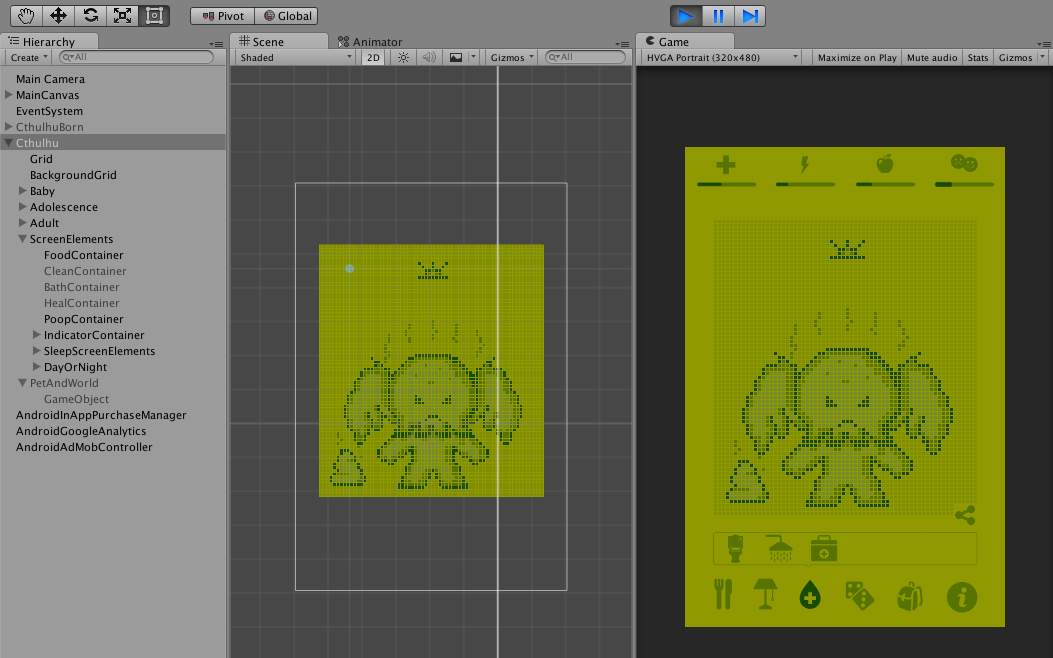The height and width of the screenshot is (658, 1053).
Task: Expand the Adolescence object
Action: [23, 207]
